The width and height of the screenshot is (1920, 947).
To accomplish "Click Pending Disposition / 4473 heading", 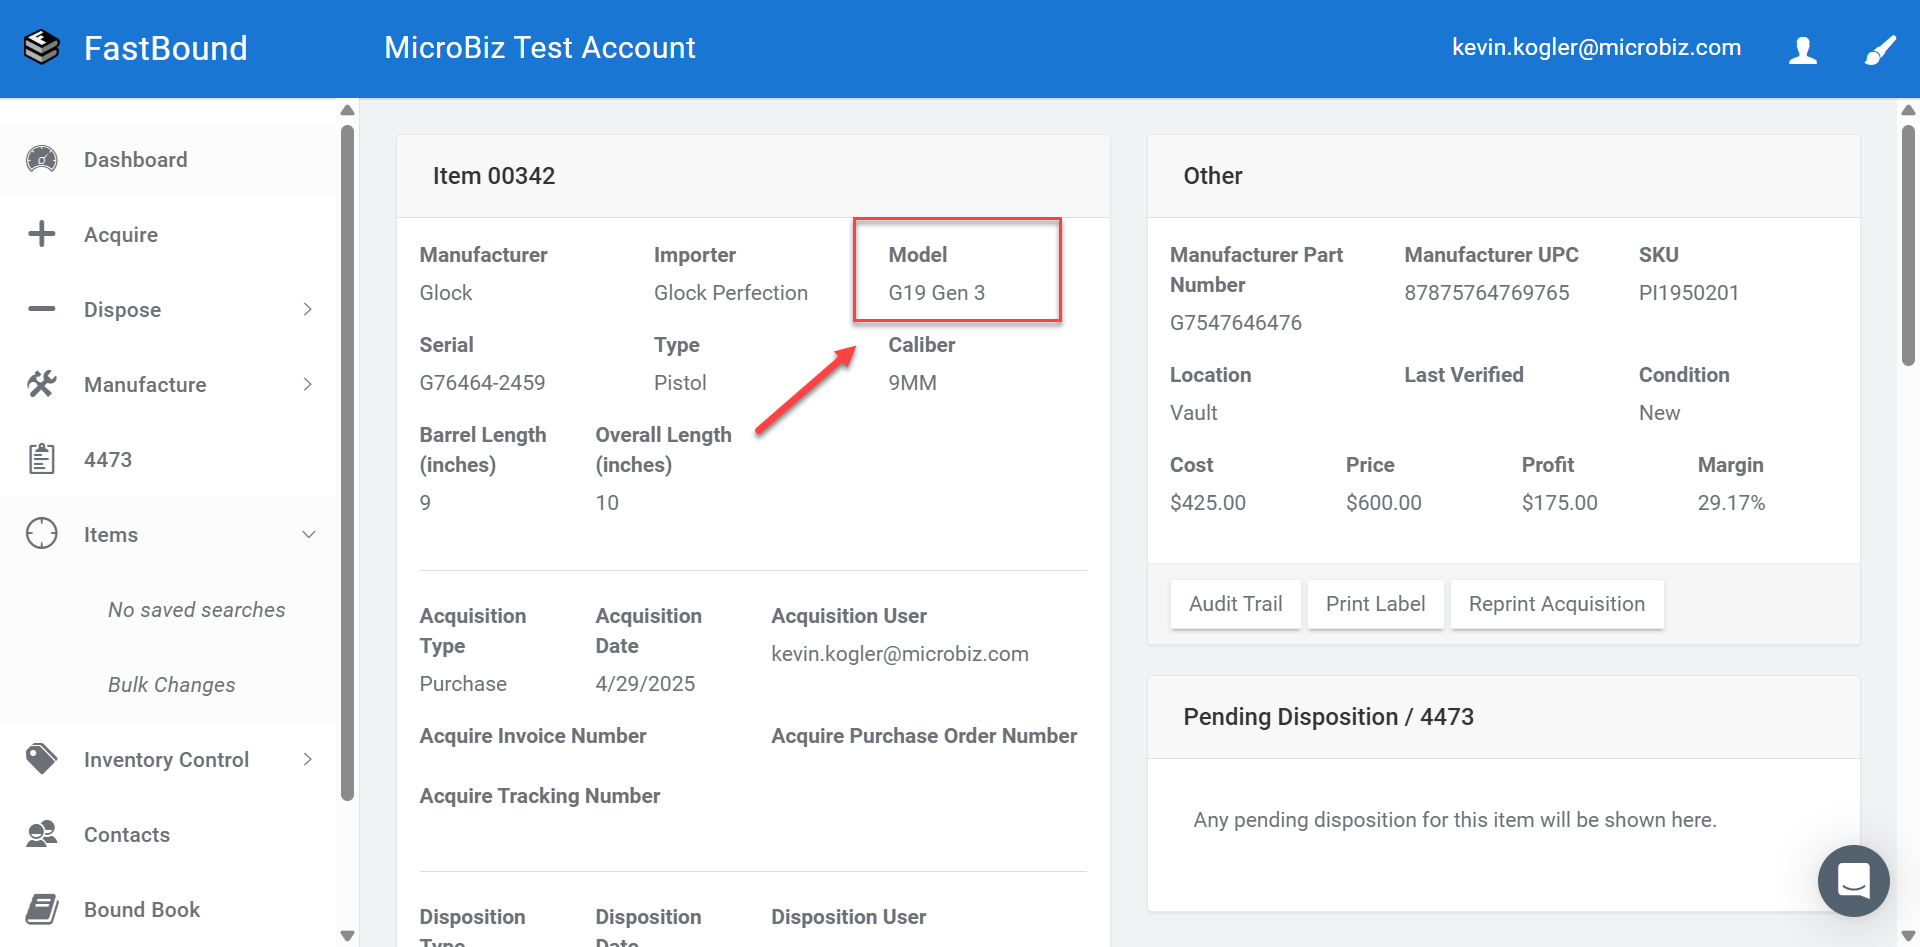I will click(1328, 717).
